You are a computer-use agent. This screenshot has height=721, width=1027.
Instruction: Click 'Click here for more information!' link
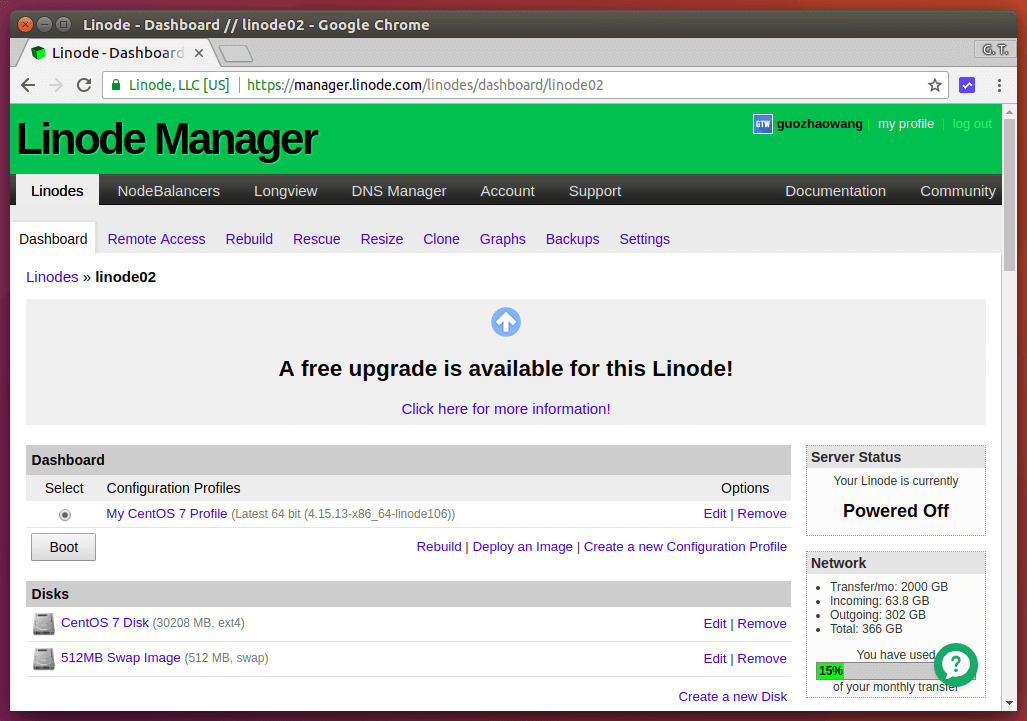505,409
